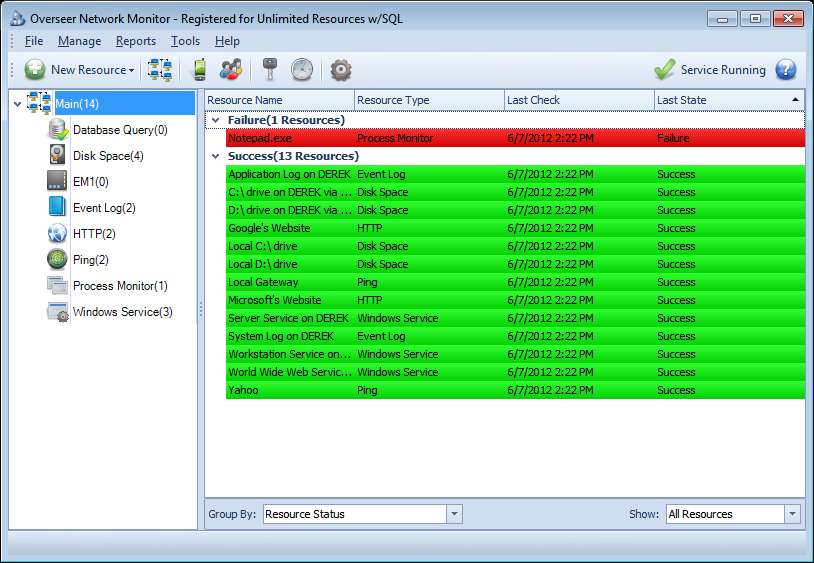Select the System Log on DEREK row
This screenshot has width=814, height=563.
(515, 336)
